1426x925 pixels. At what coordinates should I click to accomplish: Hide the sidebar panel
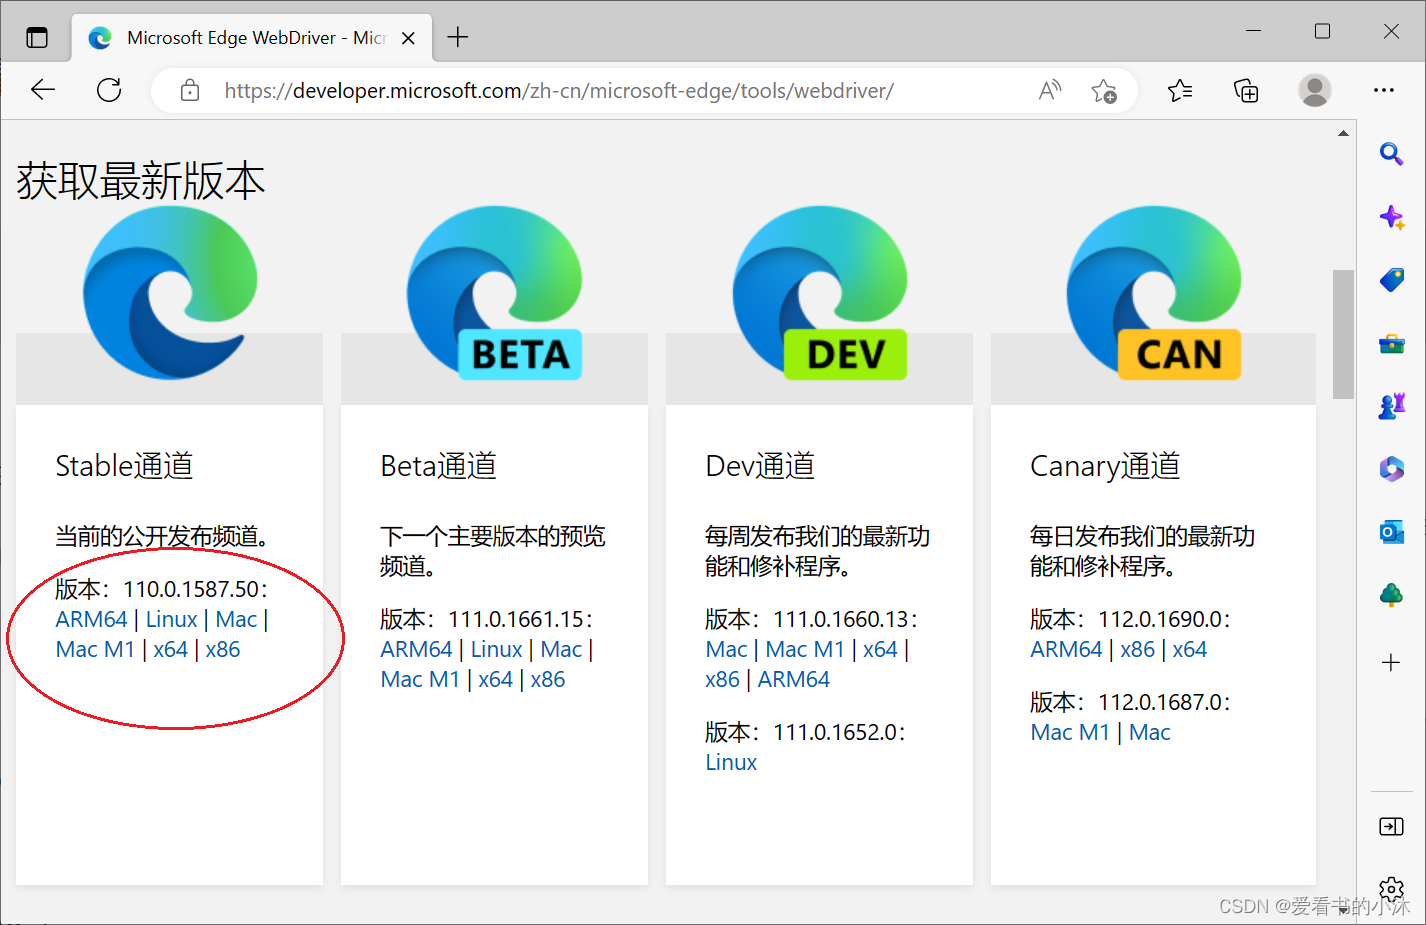coord(1391,826)
